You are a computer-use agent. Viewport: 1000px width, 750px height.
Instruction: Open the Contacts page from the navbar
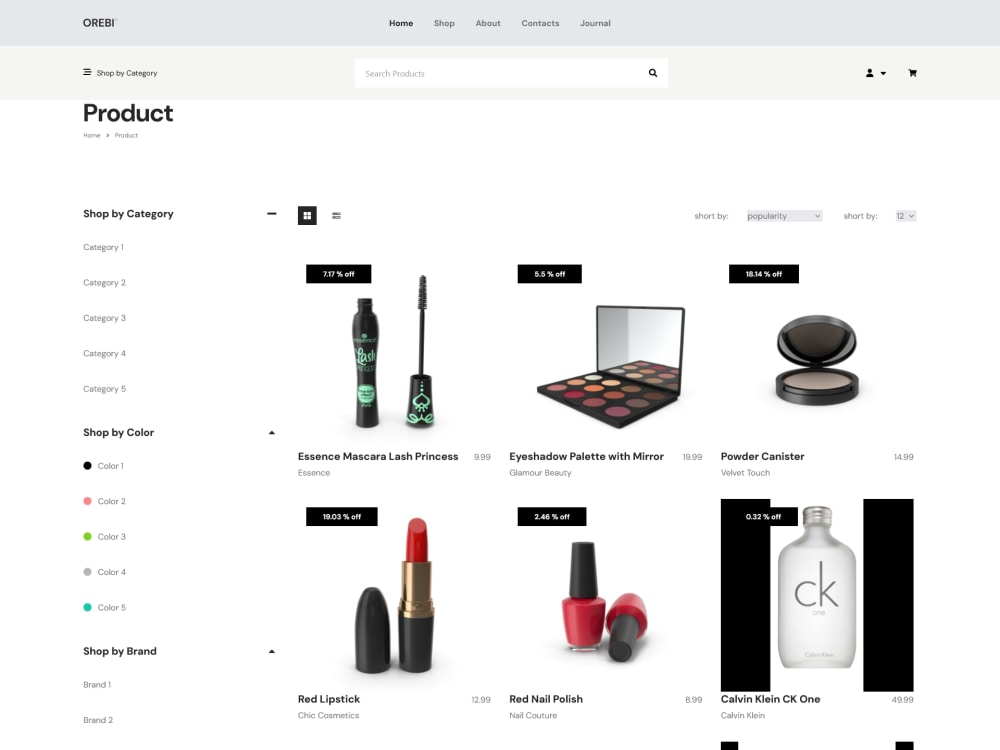click(540, 23)
